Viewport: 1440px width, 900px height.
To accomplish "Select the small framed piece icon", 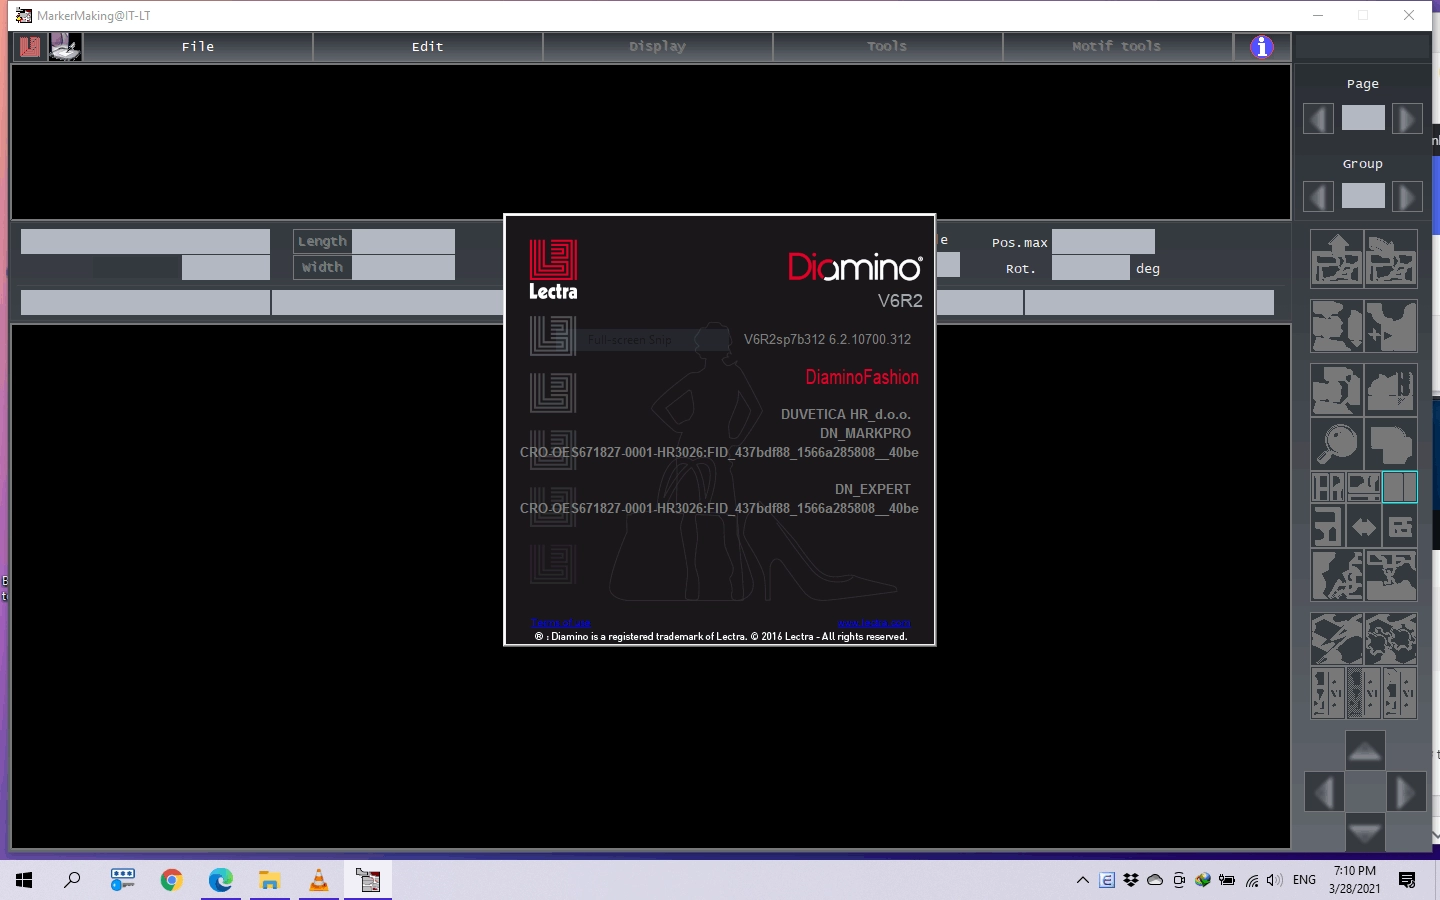I will [1400, 526].
